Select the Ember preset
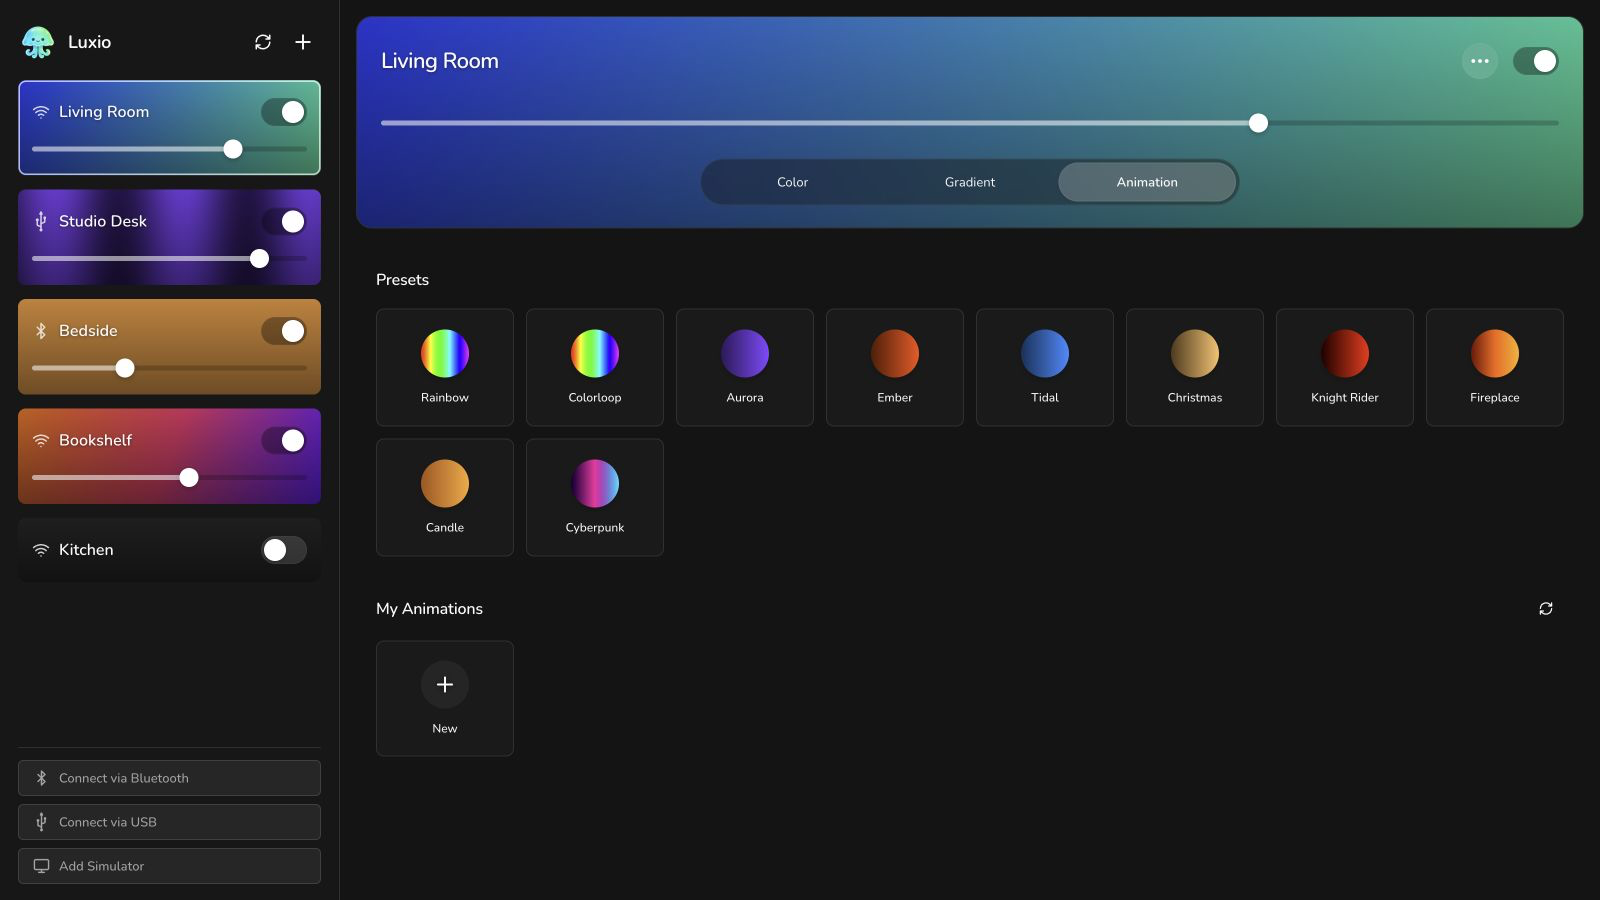The height and width of the screenshot is (900, 1600). point(895,367)
